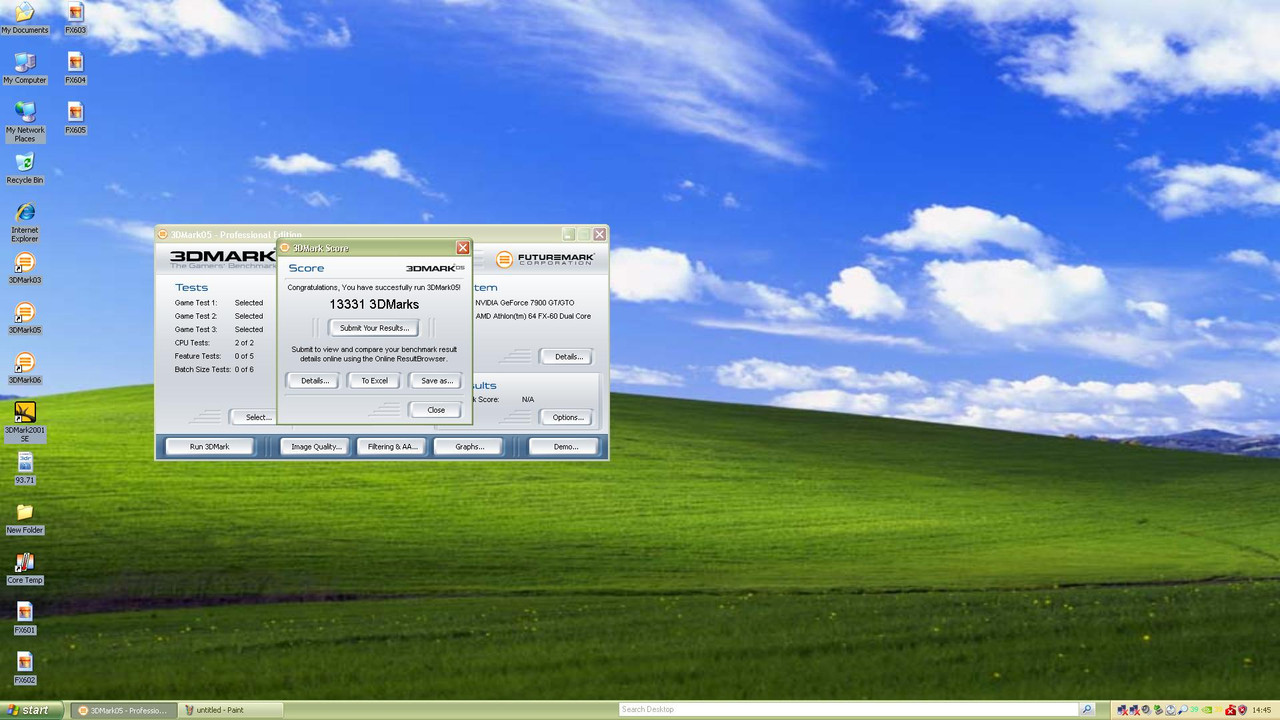Click the Save as... button

436,381
